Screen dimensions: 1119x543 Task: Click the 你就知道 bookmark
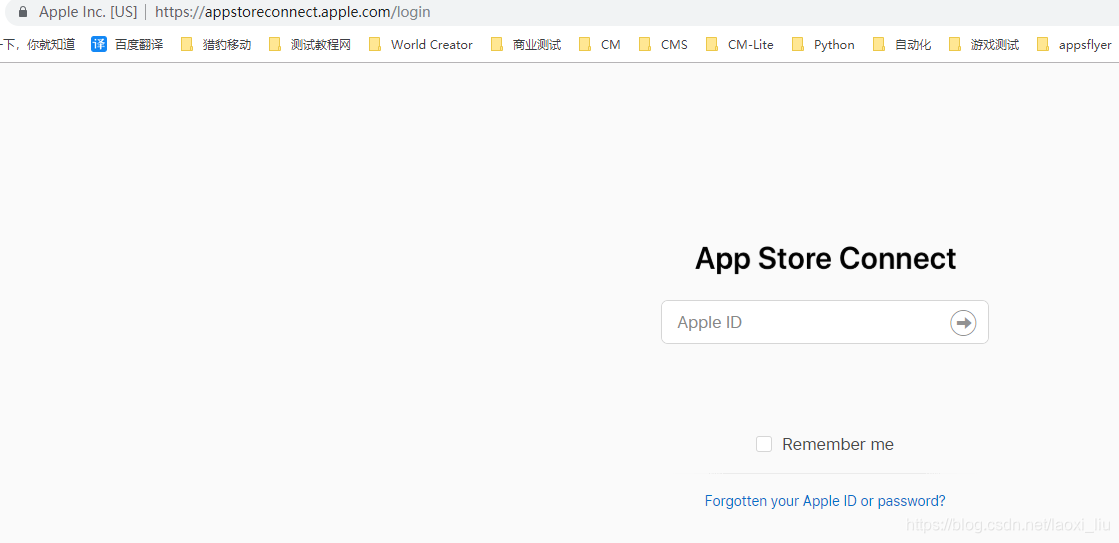tap(38, 44)
